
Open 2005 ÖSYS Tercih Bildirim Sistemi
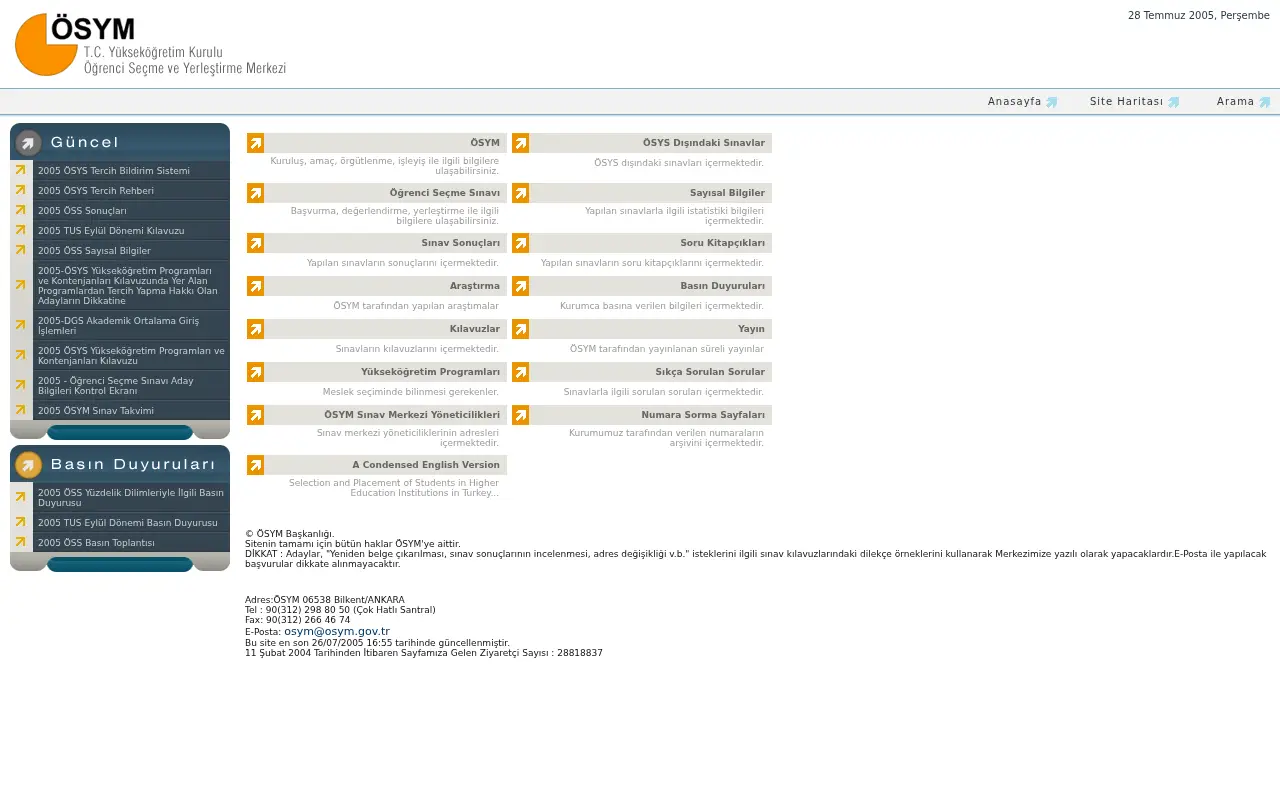(x=114, y=171)
